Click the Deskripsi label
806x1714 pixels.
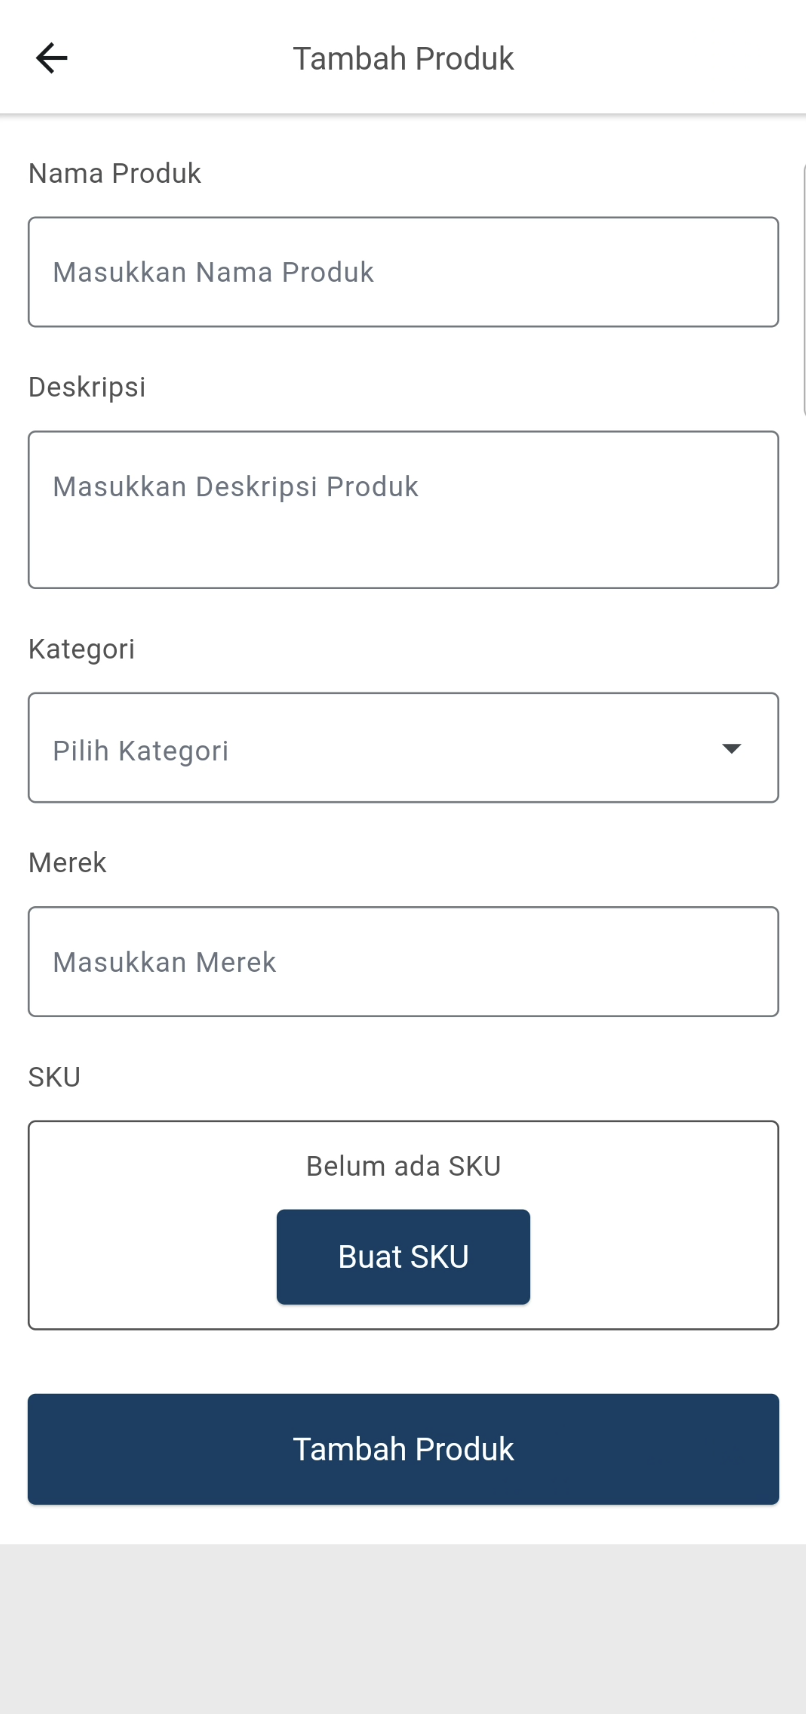coord(87,388)
